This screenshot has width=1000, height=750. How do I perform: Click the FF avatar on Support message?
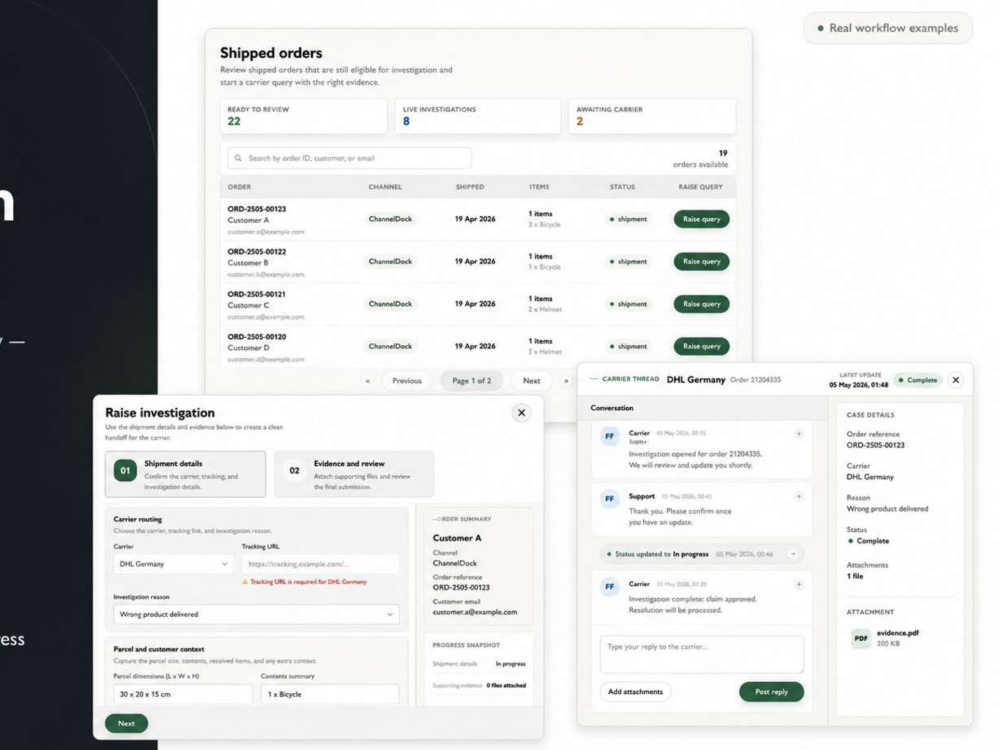coord(609,499)
